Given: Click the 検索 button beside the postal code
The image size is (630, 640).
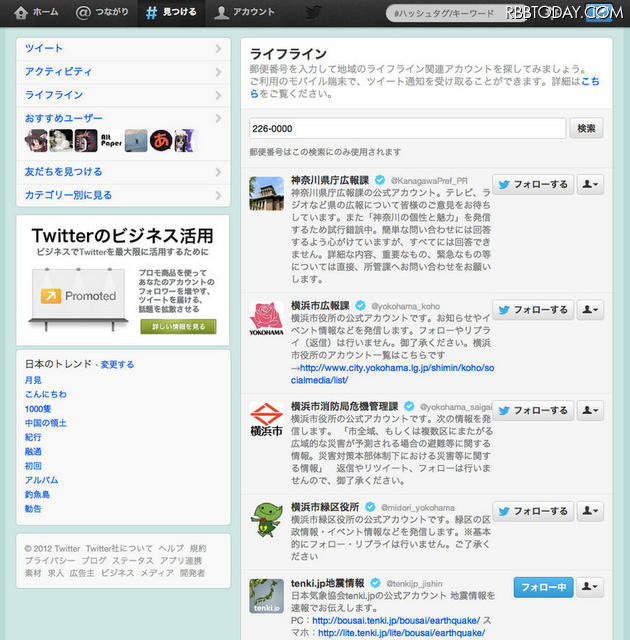Looking at the screenshot, I should [586, 129].
